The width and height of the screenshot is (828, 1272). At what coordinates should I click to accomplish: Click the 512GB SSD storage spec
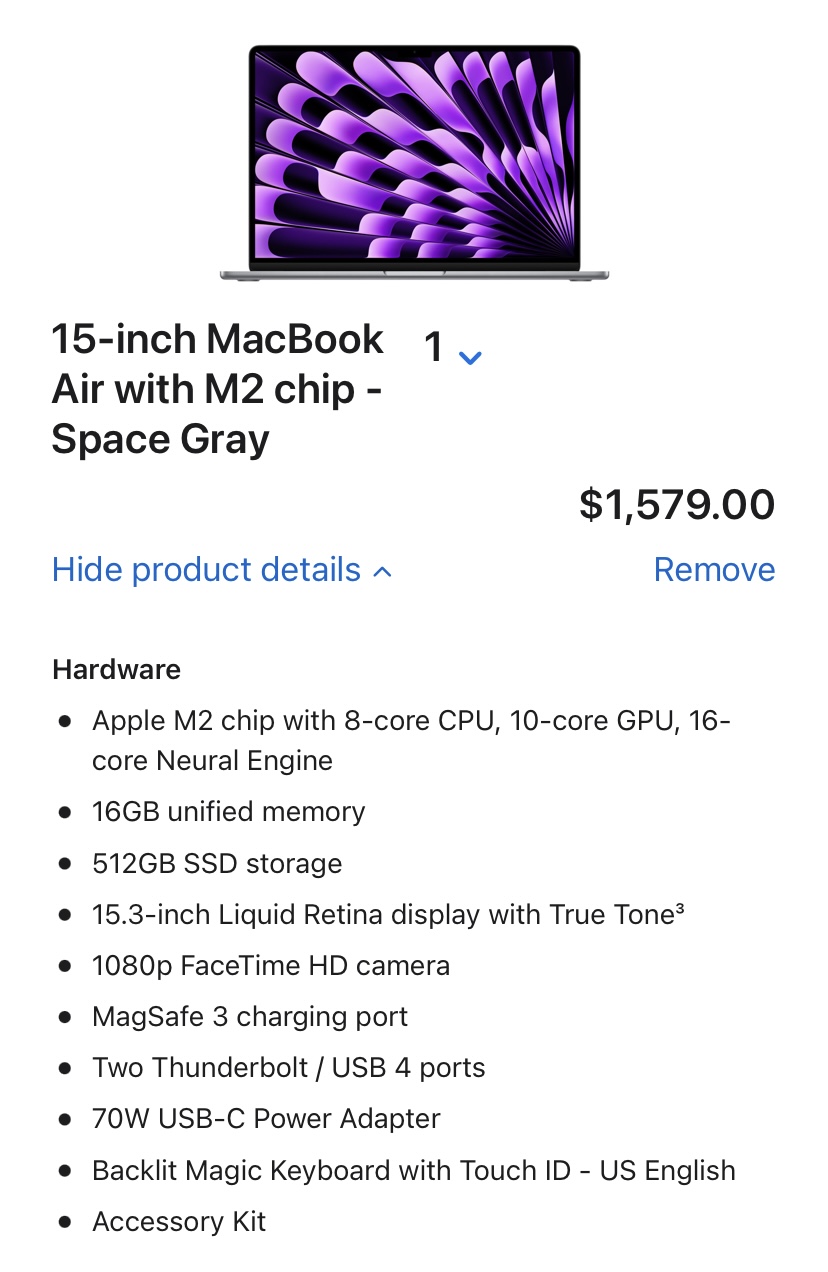click(216, 863)
